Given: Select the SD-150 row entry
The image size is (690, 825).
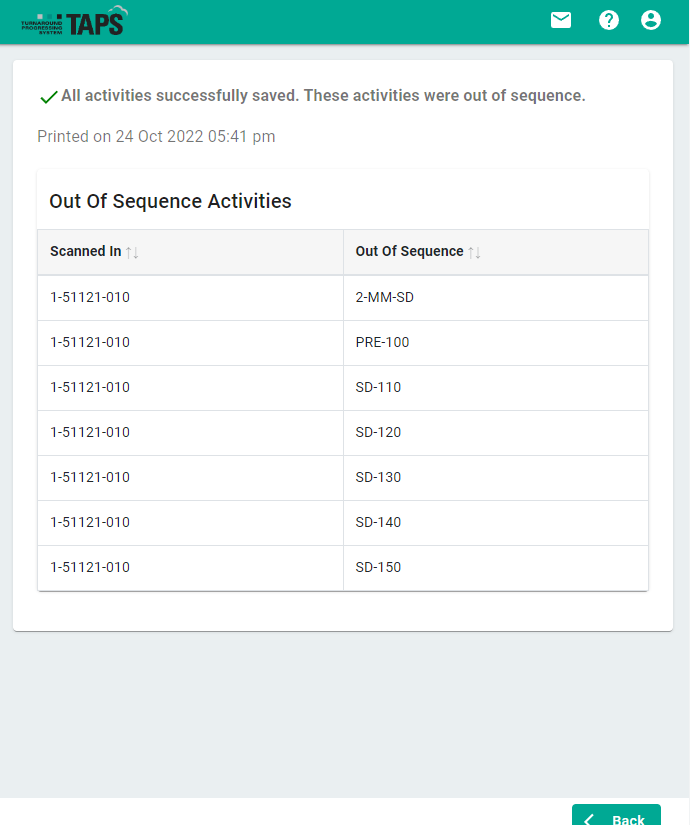Looking at the screenshot, I should pos(378,567).
